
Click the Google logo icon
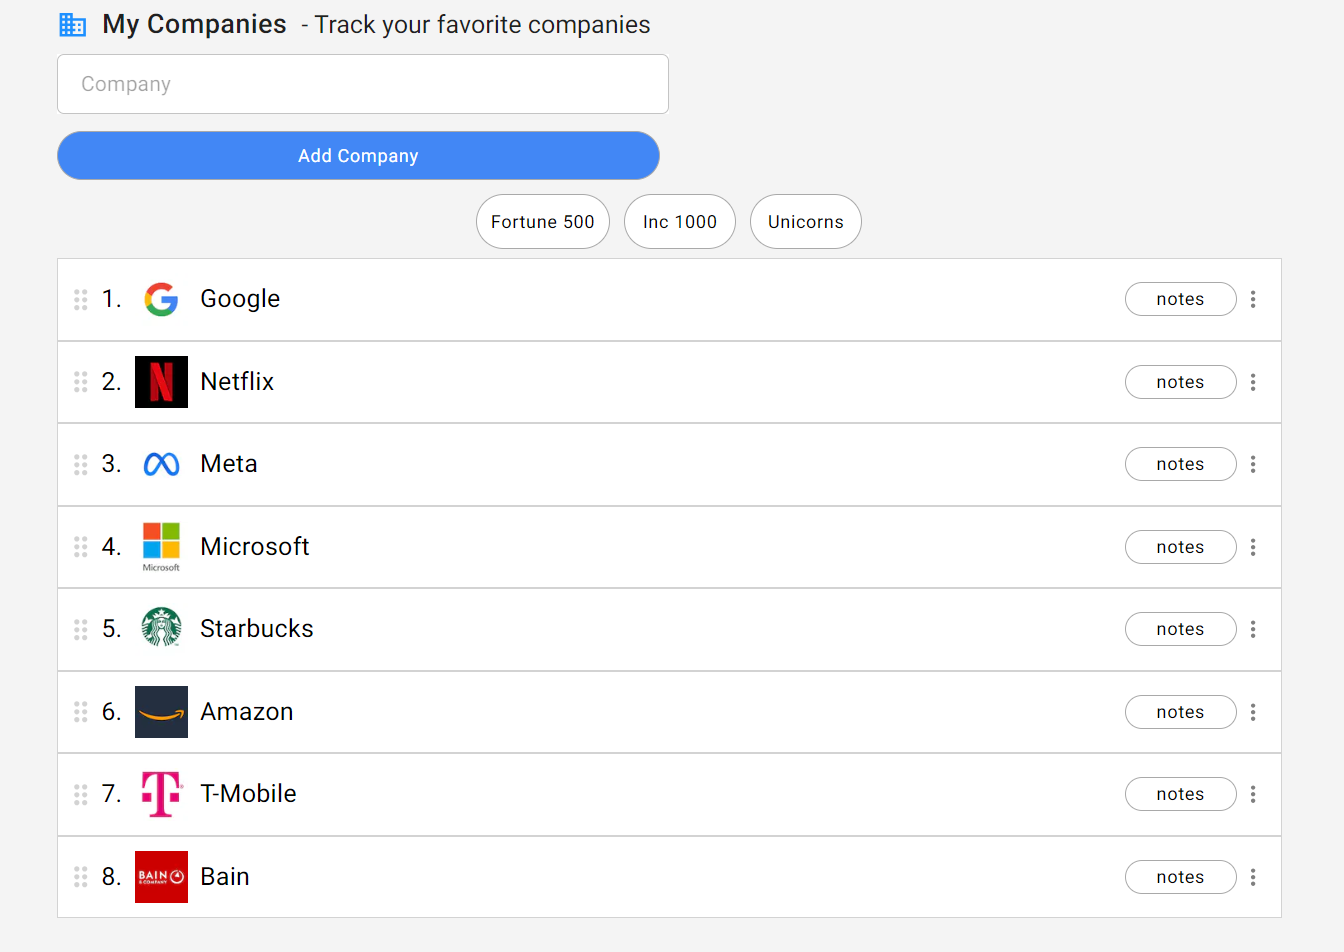pyautogui.click(x=161, y=299)
